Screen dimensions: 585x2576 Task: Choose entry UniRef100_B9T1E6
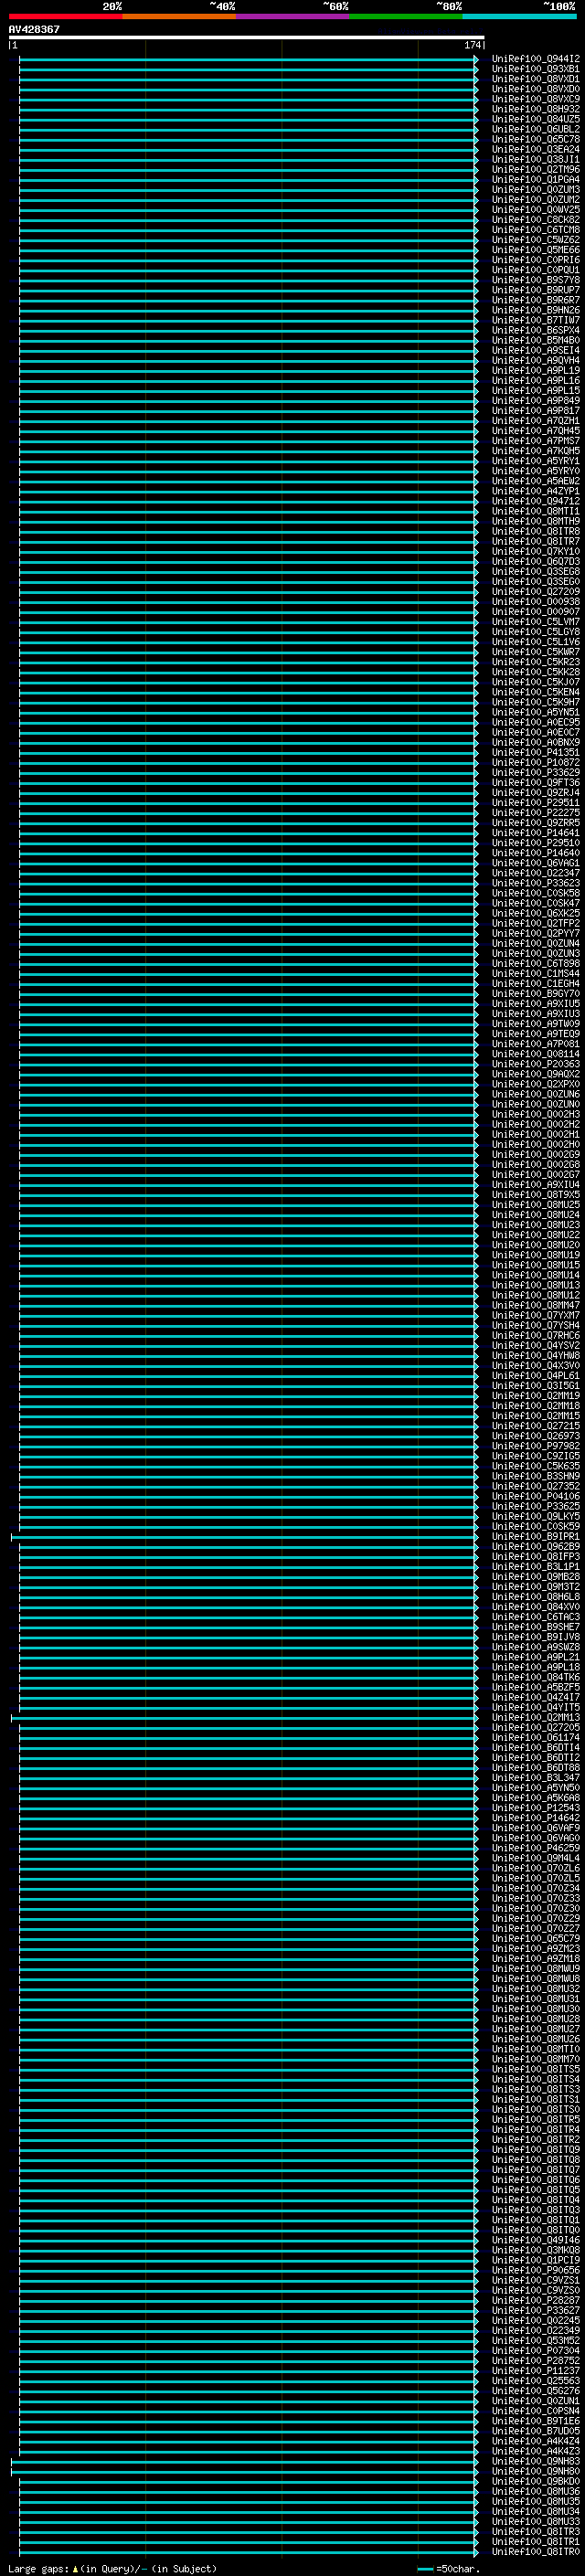[x=536, y=2421]
